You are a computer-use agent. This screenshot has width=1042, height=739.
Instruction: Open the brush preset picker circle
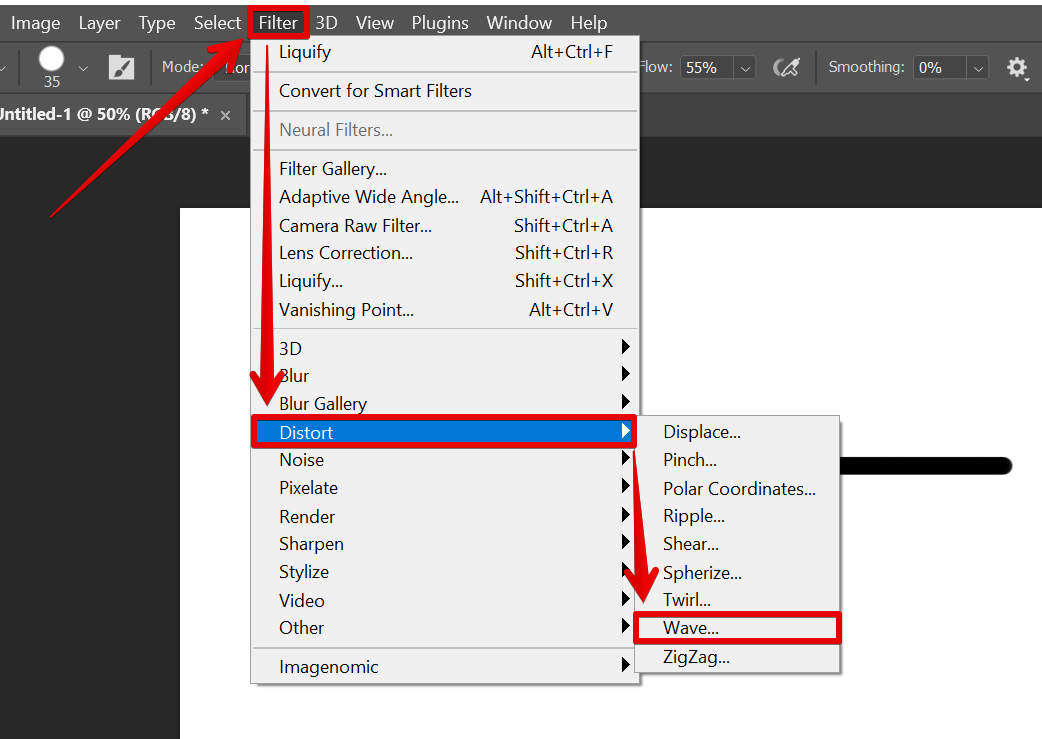point(51,60)
